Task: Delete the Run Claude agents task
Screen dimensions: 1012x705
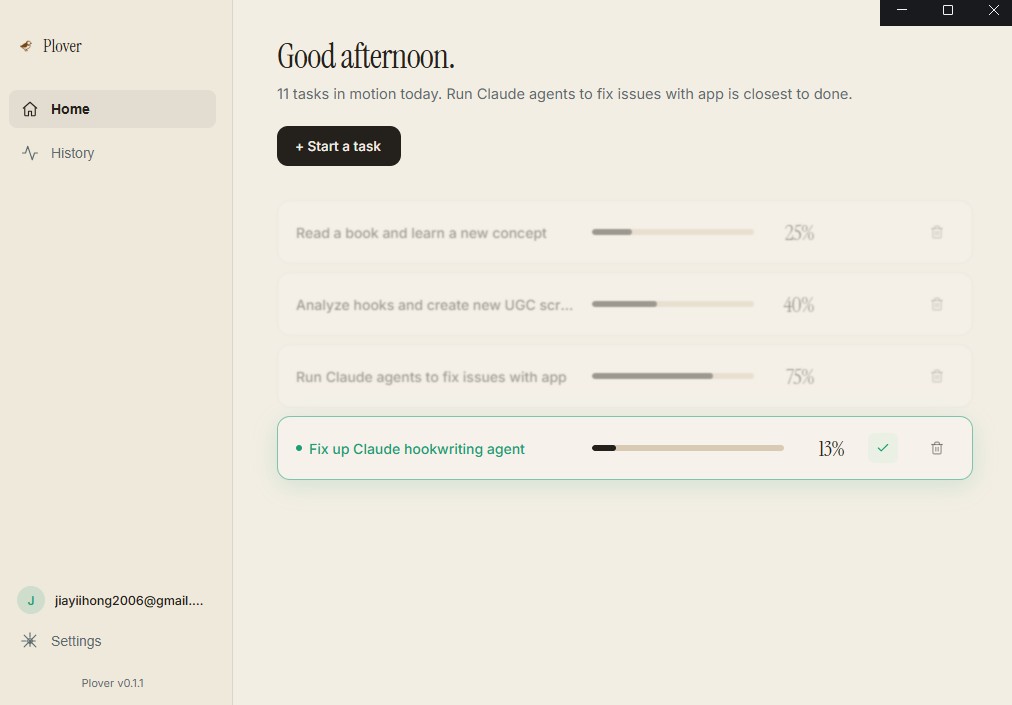Action: pyautogui.click(x=936, y=376)
